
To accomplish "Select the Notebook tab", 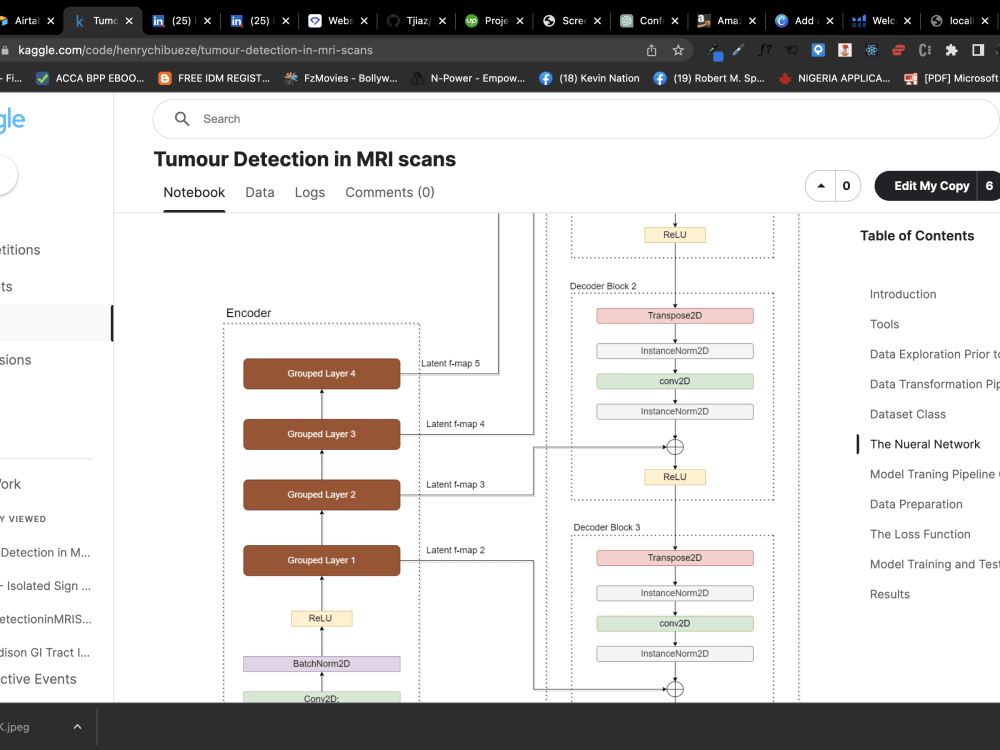I will point(194,193).
